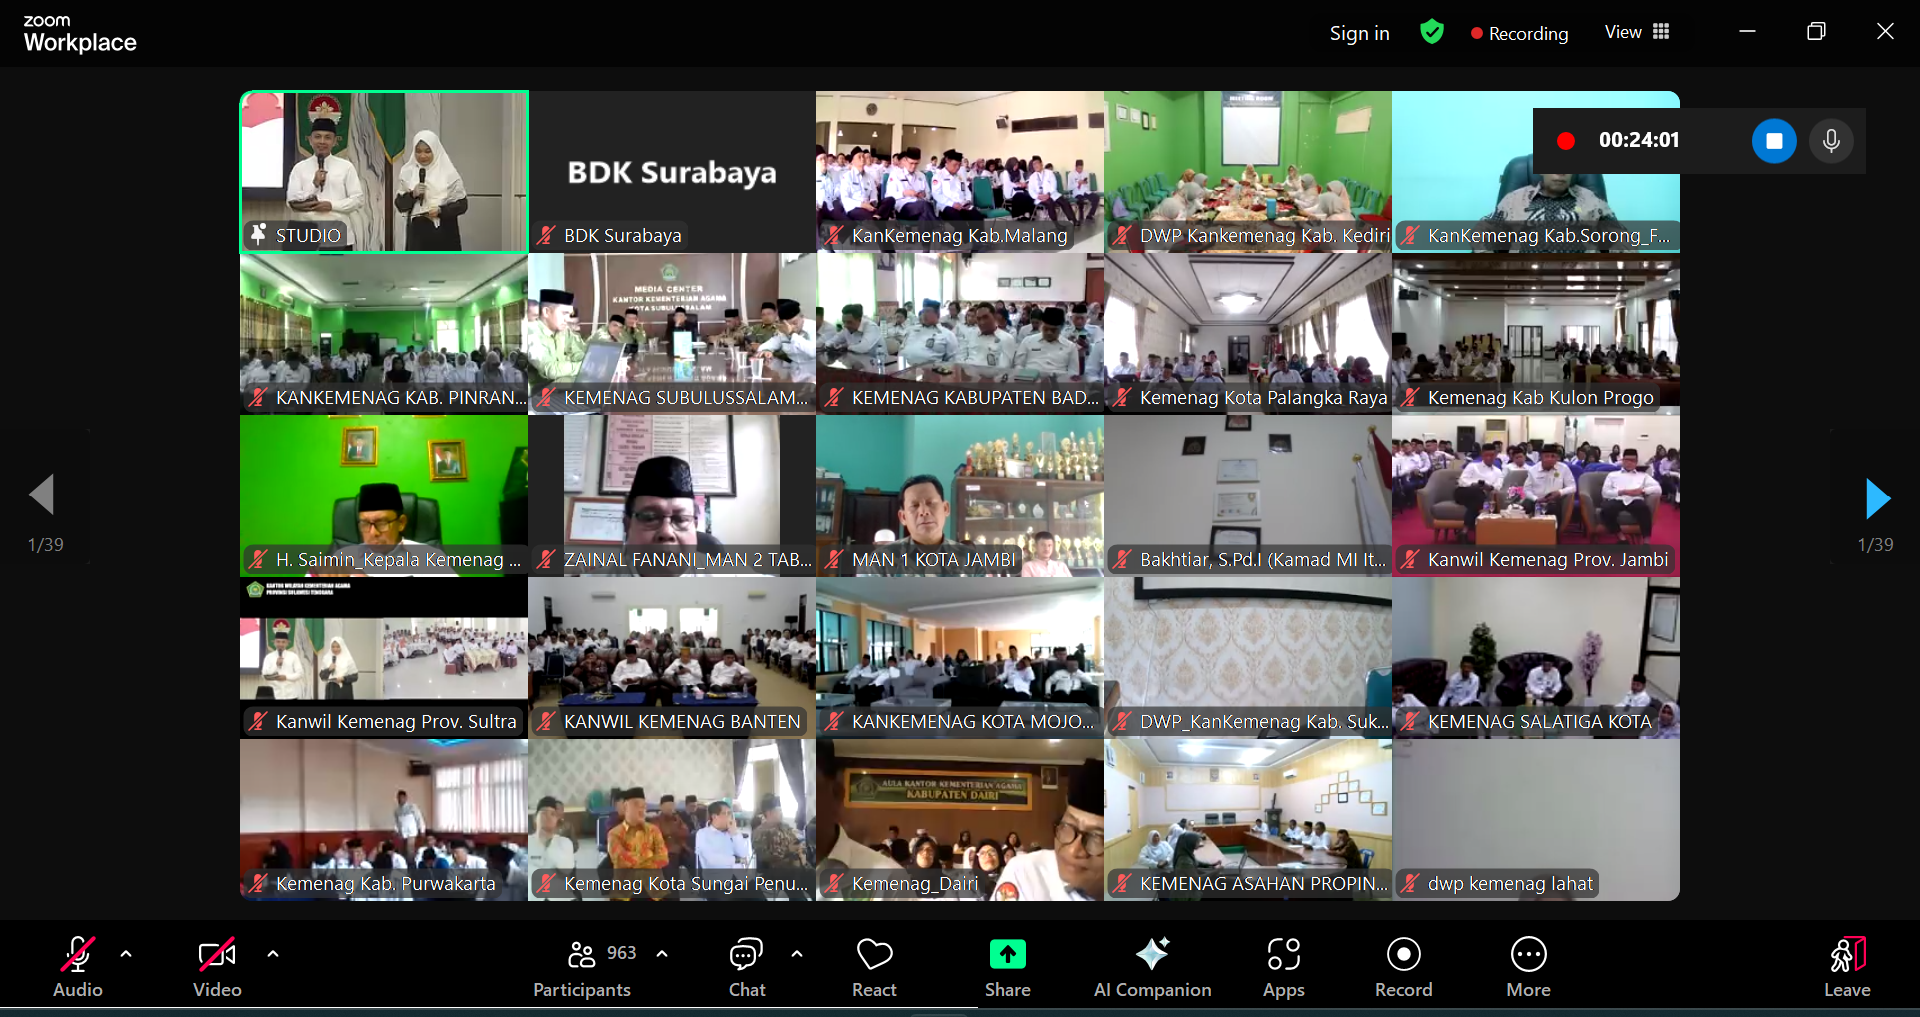Screen dimensions: 1920x1017
Task: Expand video options arrow next to Video
Action: click(x=273, y=954)
